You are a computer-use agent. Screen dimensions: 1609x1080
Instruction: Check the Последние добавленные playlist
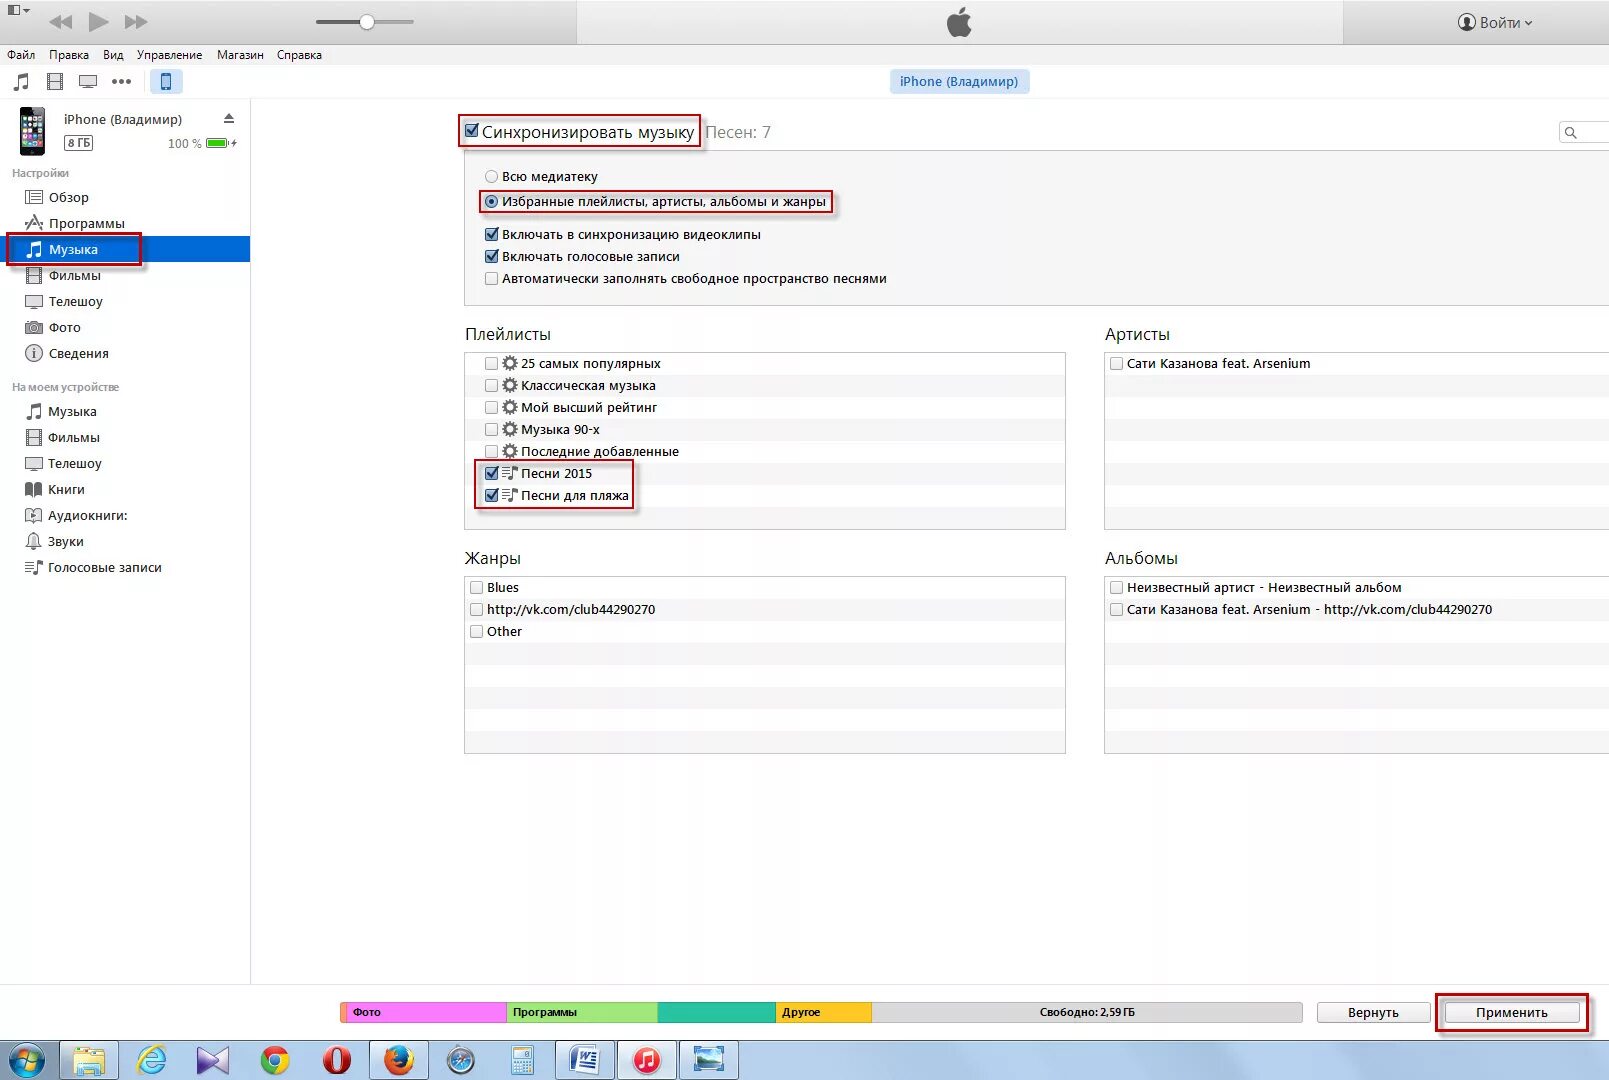pos(491,451)
